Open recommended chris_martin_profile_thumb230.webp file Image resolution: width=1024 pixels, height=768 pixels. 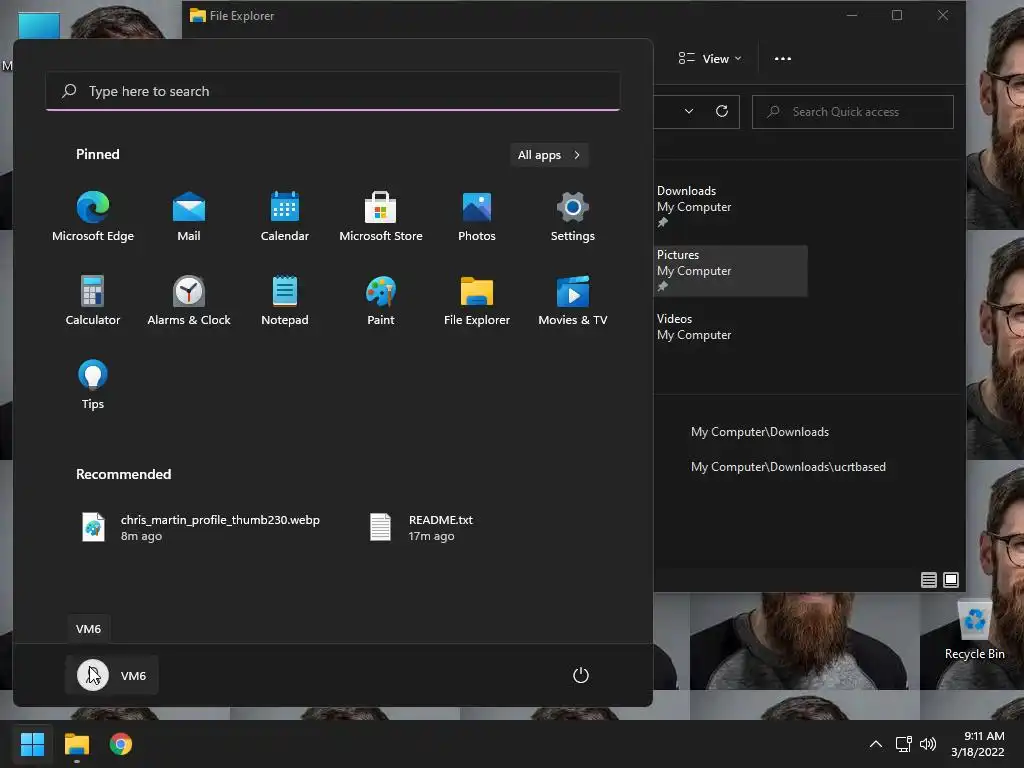coord(202,528)
